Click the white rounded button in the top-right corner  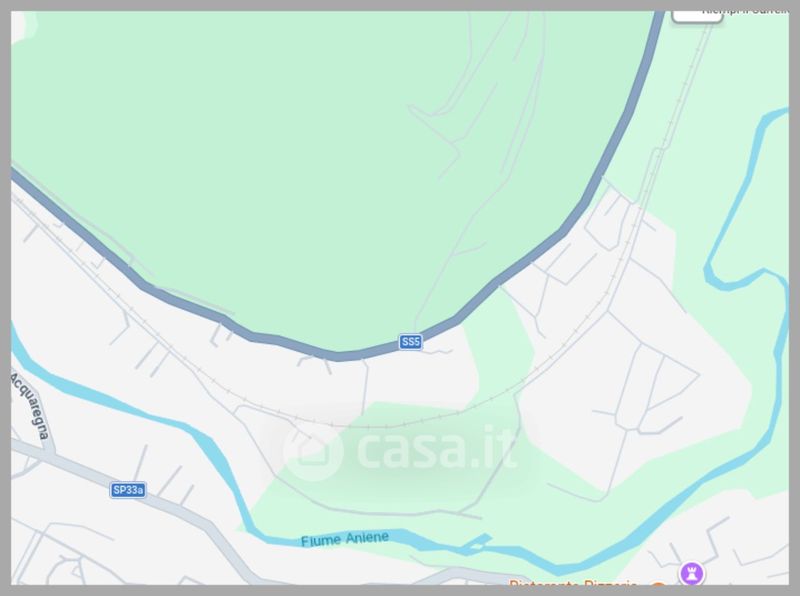point(697,16)
